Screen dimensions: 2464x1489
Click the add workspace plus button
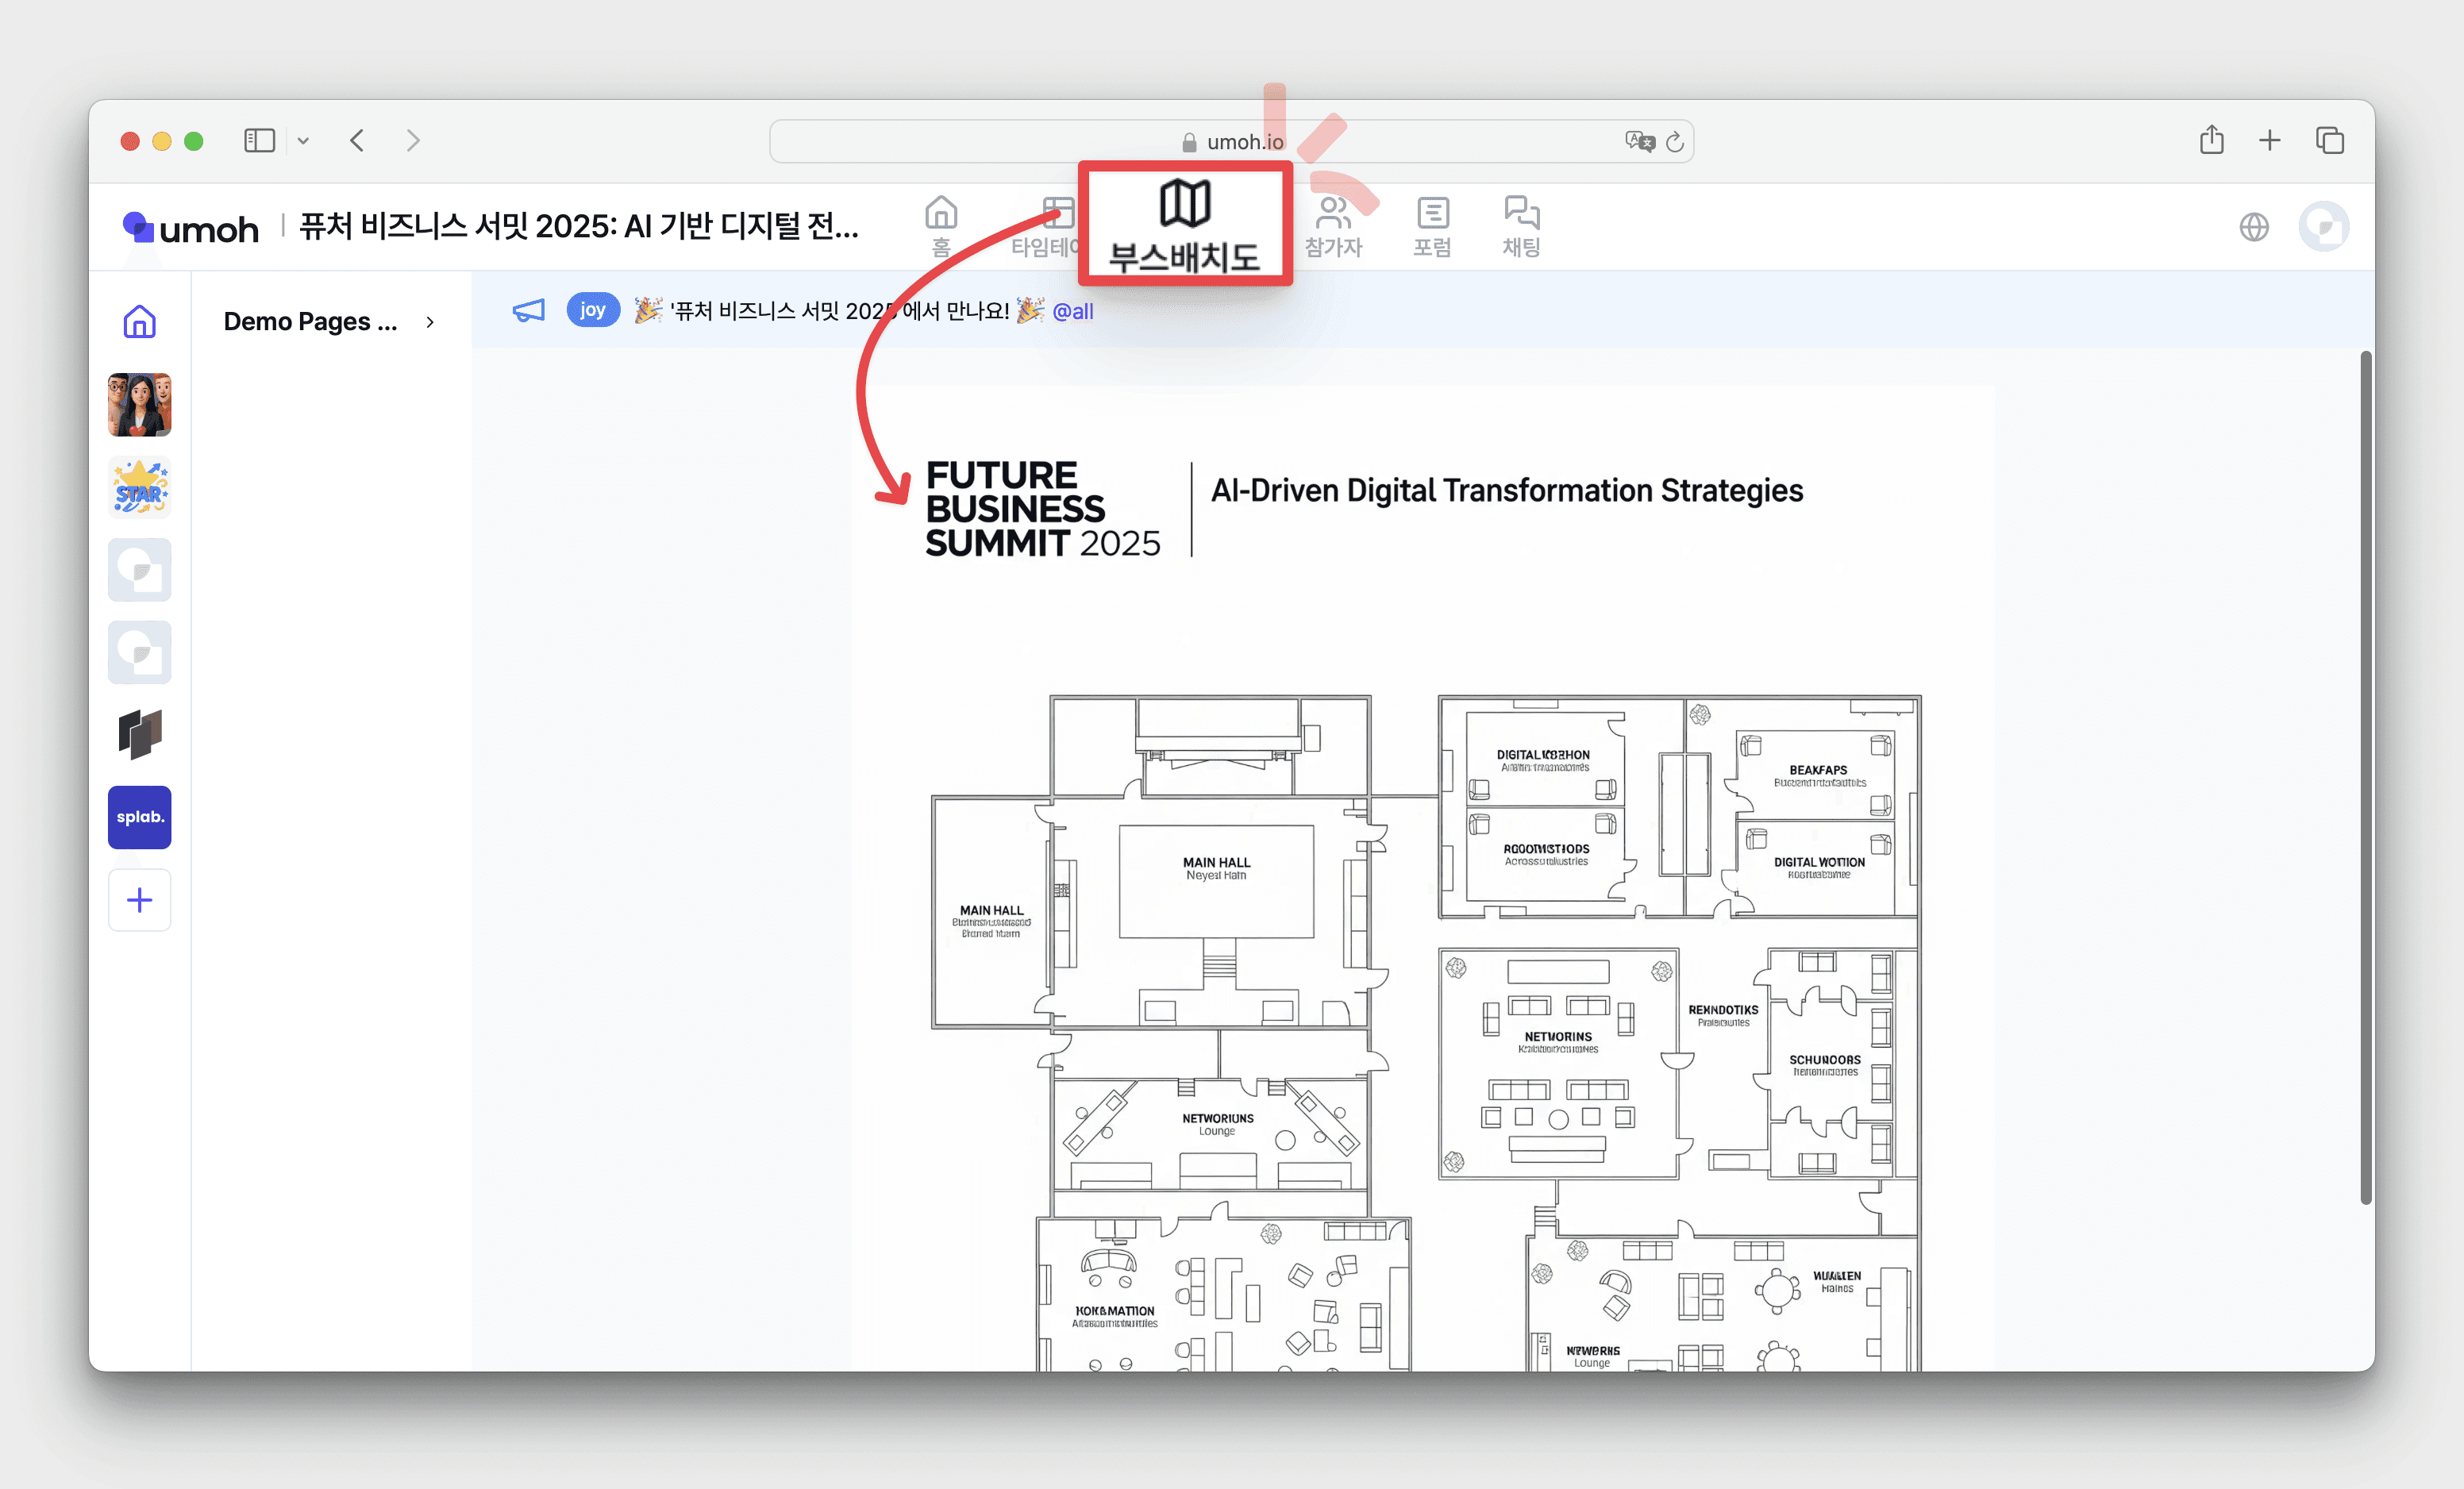[x=139, y=900]
